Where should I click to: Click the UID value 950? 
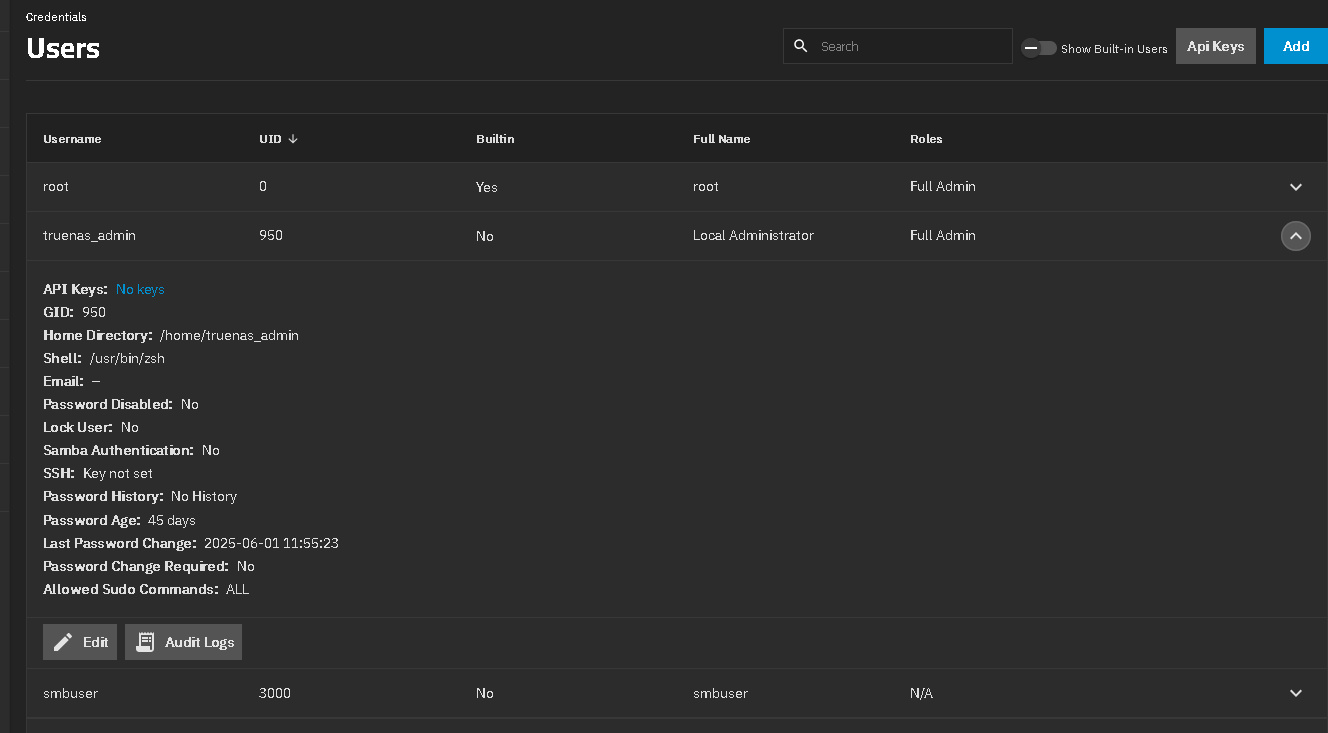pos(271,235)
